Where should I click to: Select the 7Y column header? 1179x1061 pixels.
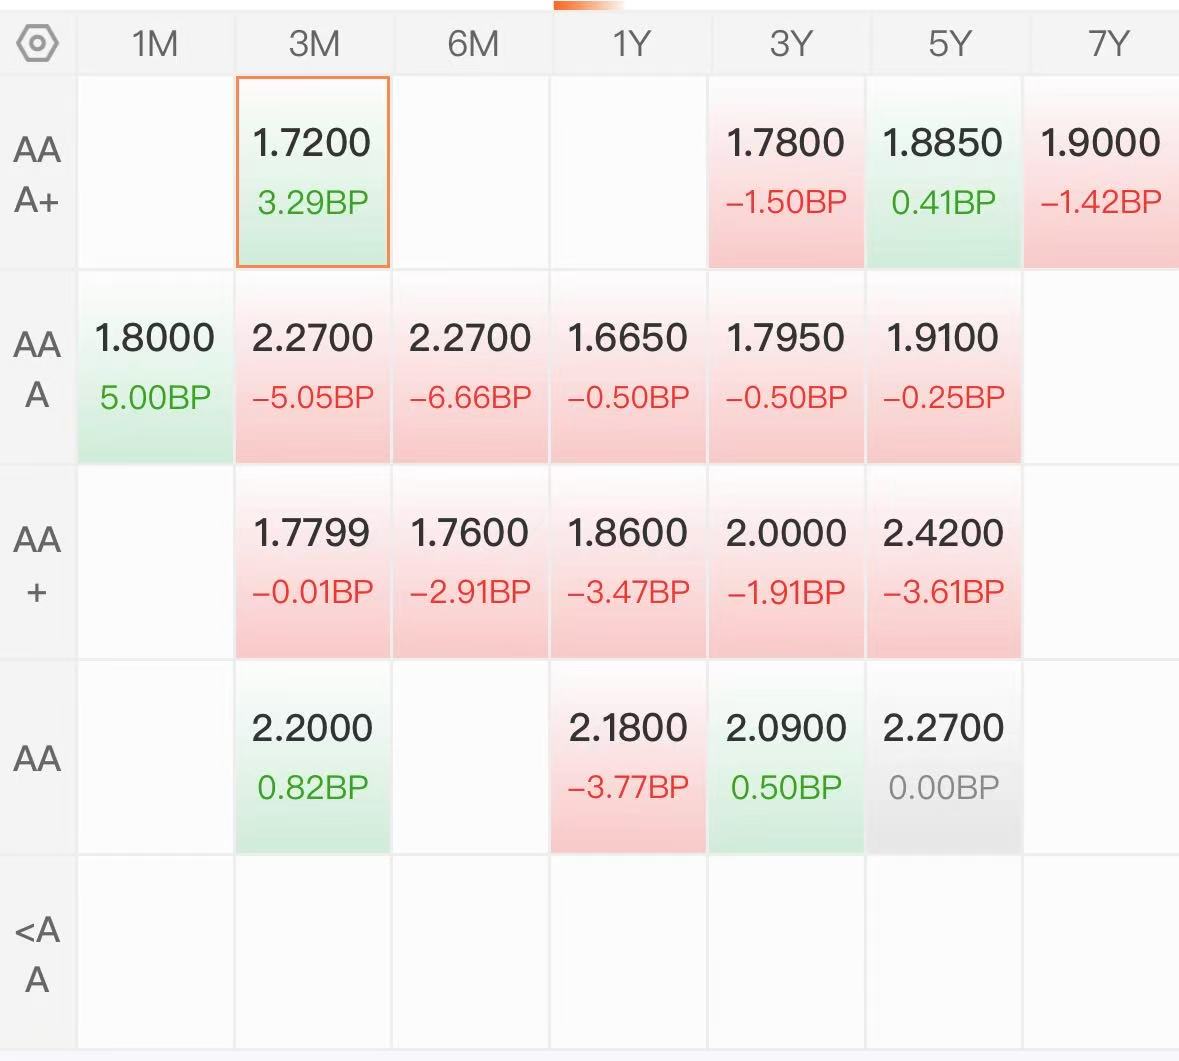[1107, 43]
